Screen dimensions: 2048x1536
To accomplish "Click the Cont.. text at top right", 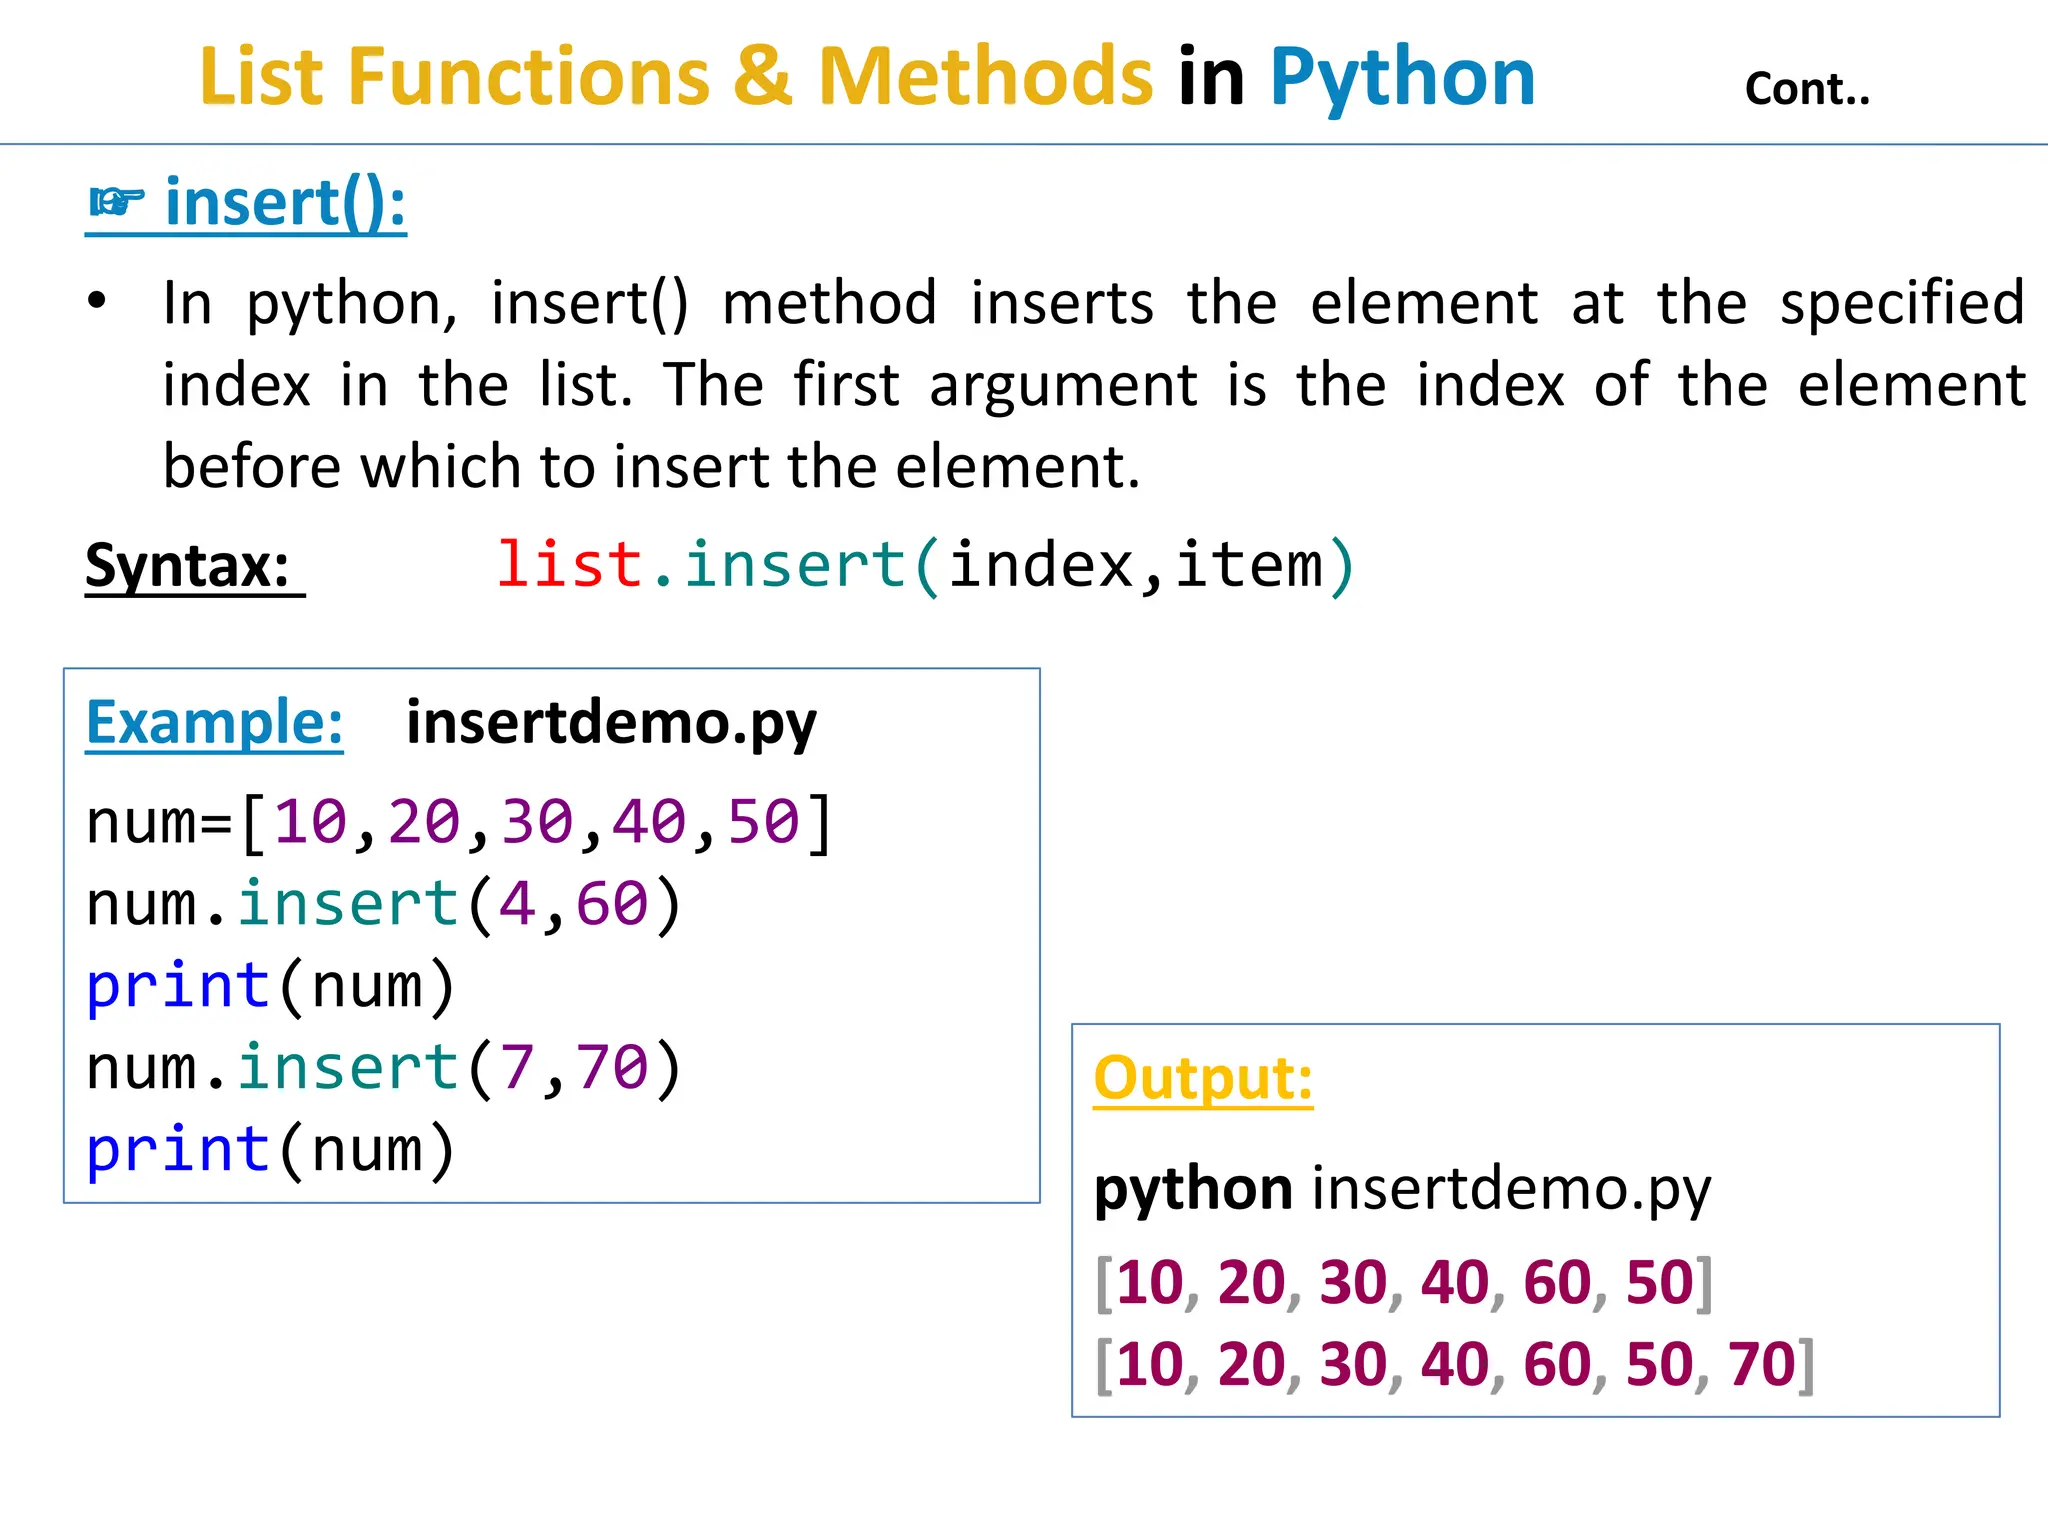I will (x=1806, y=90).
